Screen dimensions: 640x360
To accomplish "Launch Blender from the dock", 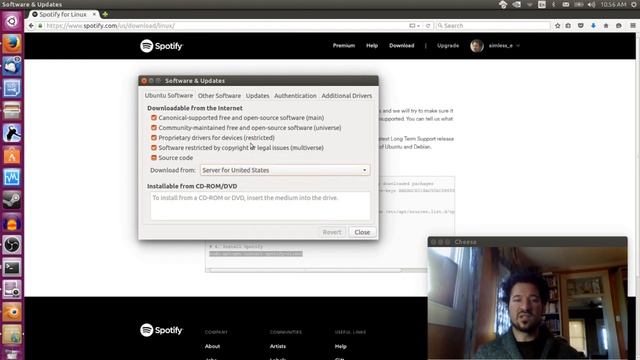I will coord(11,312).
